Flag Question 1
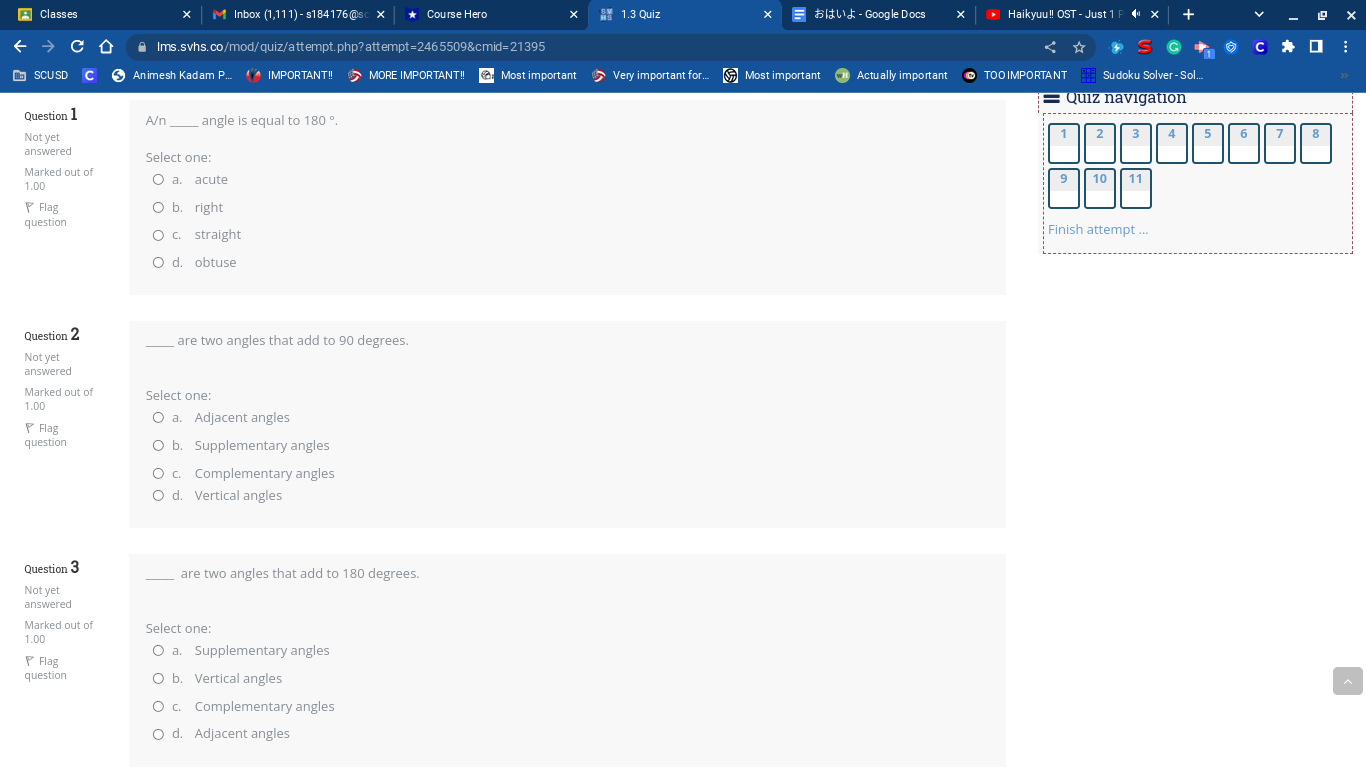Viewport: 1366px width, 768px height. (x=45, y=215)
